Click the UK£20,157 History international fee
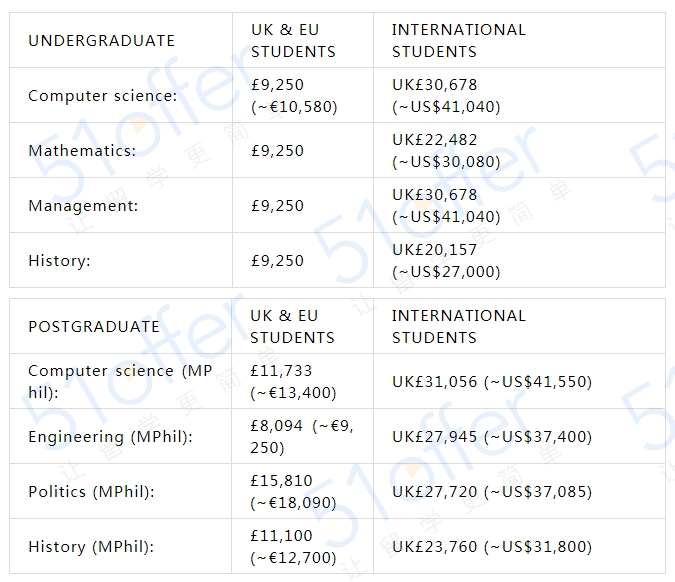Viewport: 675px width, 582px height. (x=446, y=261)
